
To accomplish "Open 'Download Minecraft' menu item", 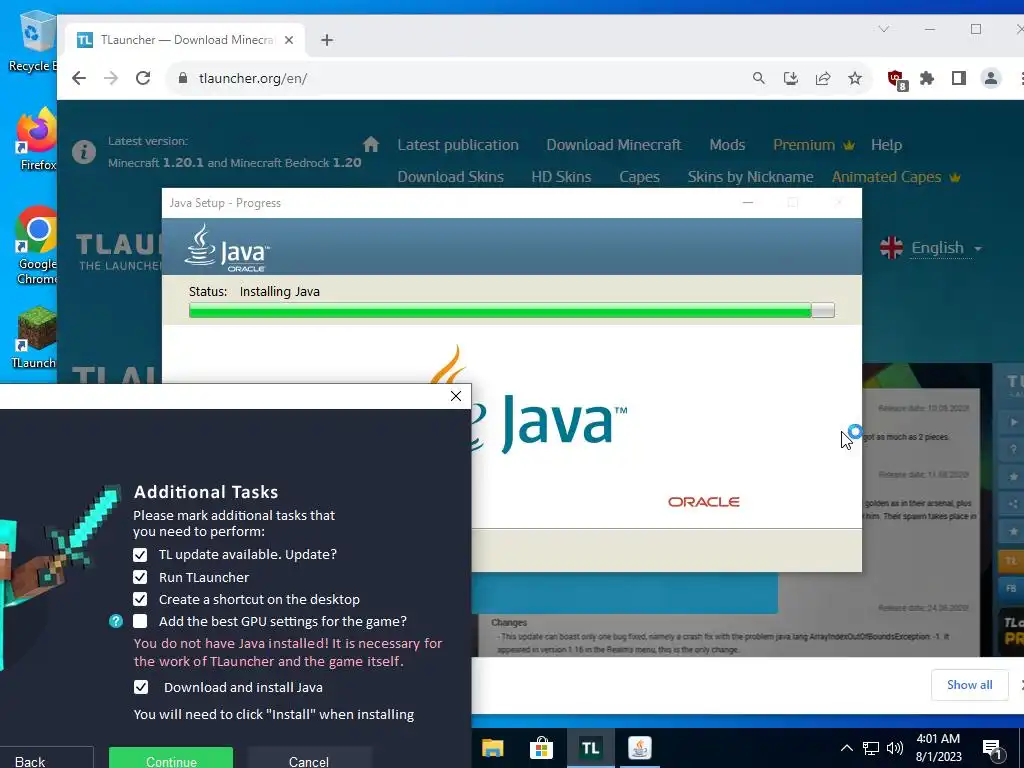I will [x=613, y=145].
